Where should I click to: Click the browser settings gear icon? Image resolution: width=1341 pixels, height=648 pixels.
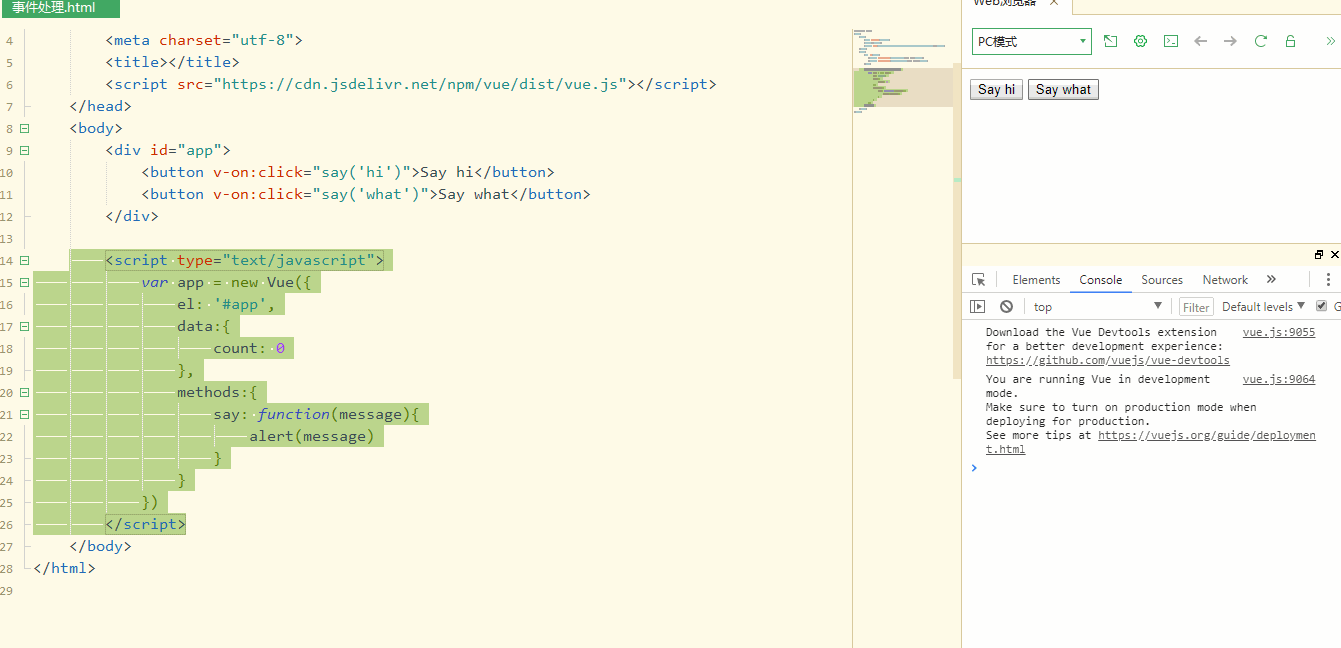pyautogui.click(x=1140, y=41)
